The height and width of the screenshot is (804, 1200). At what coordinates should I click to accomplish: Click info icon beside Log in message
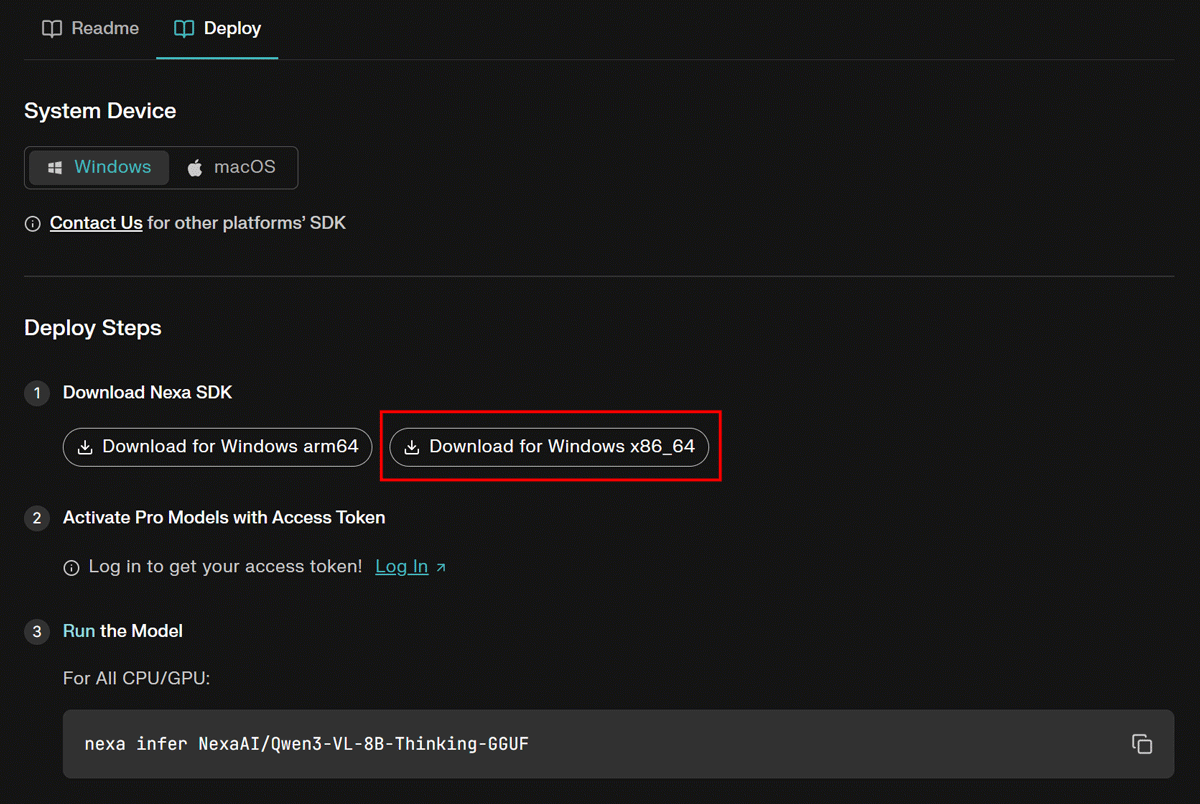[71, 568]
